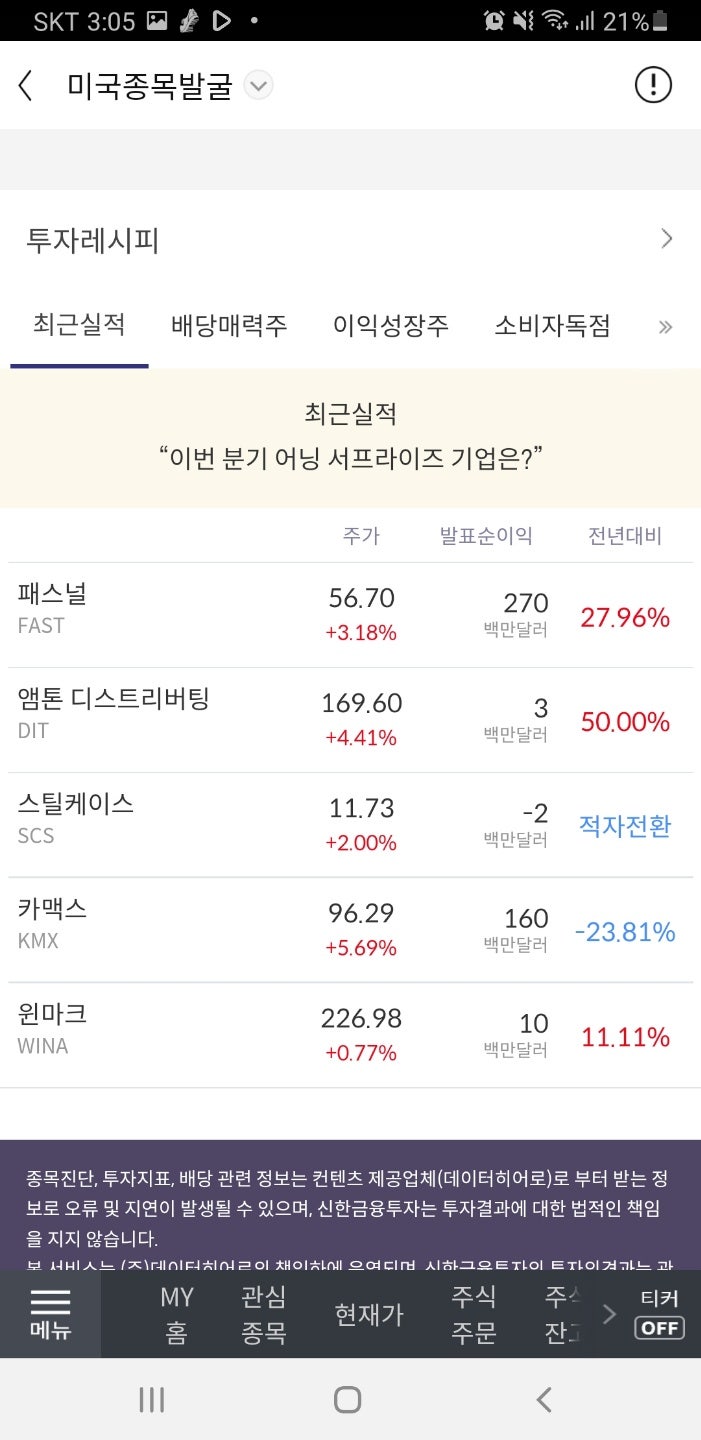The image size is (701, 1440).
Task: Show more recipe tabs double arrow
Action: (x=666, y=327)
